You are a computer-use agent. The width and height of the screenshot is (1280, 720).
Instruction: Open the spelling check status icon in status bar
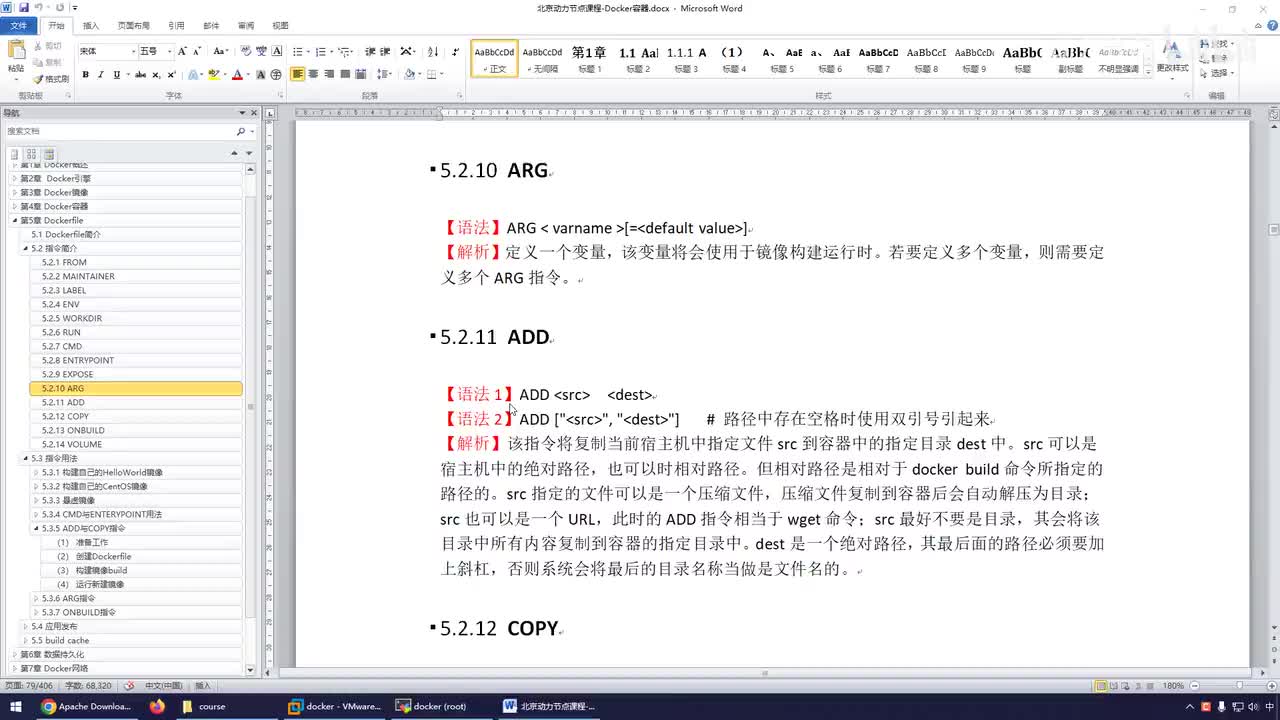(129, 686)
